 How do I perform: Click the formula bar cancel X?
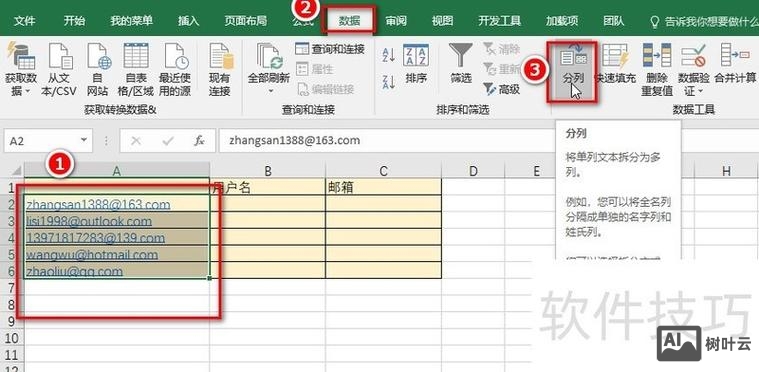[x=136, y=141]
